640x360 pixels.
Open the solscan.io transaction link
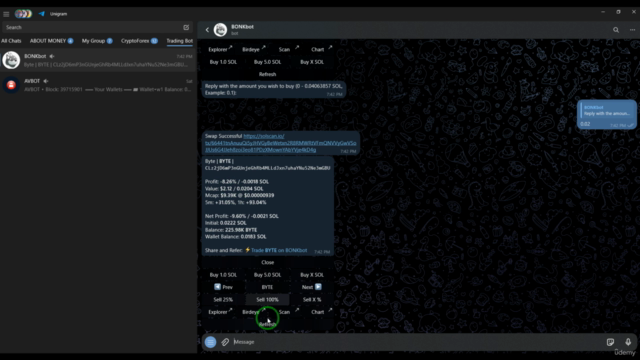click(280, 143)
